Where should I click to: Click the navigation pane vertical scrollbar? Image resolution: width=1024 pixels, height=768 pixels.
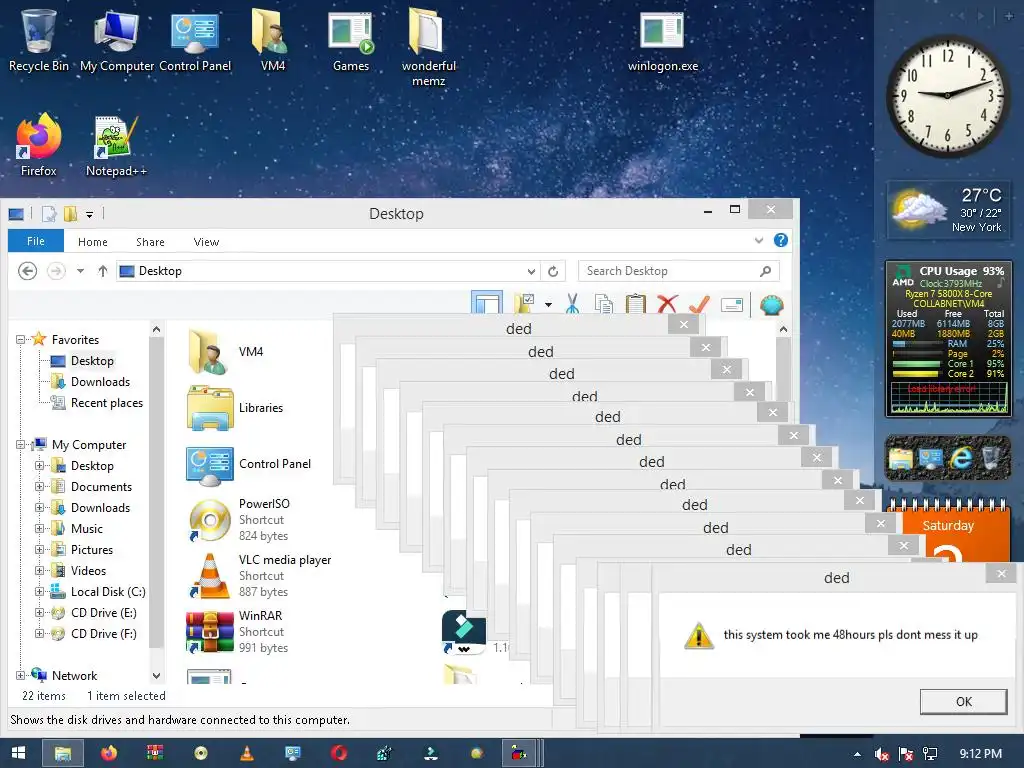(x=156, y=490)
